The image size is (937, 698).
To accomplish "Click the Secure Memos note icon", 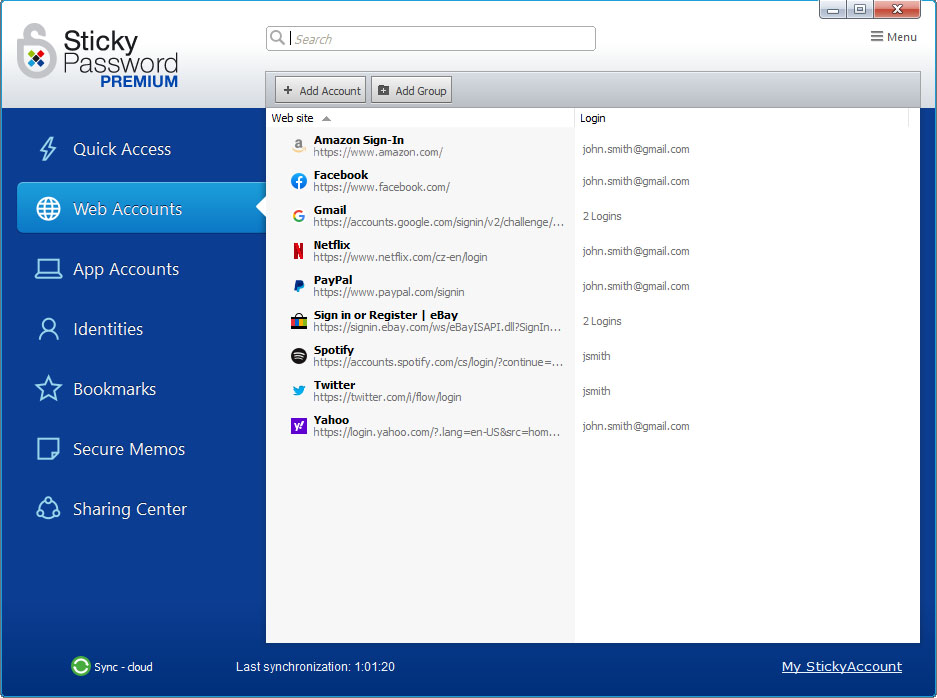I will coord(48,449).
